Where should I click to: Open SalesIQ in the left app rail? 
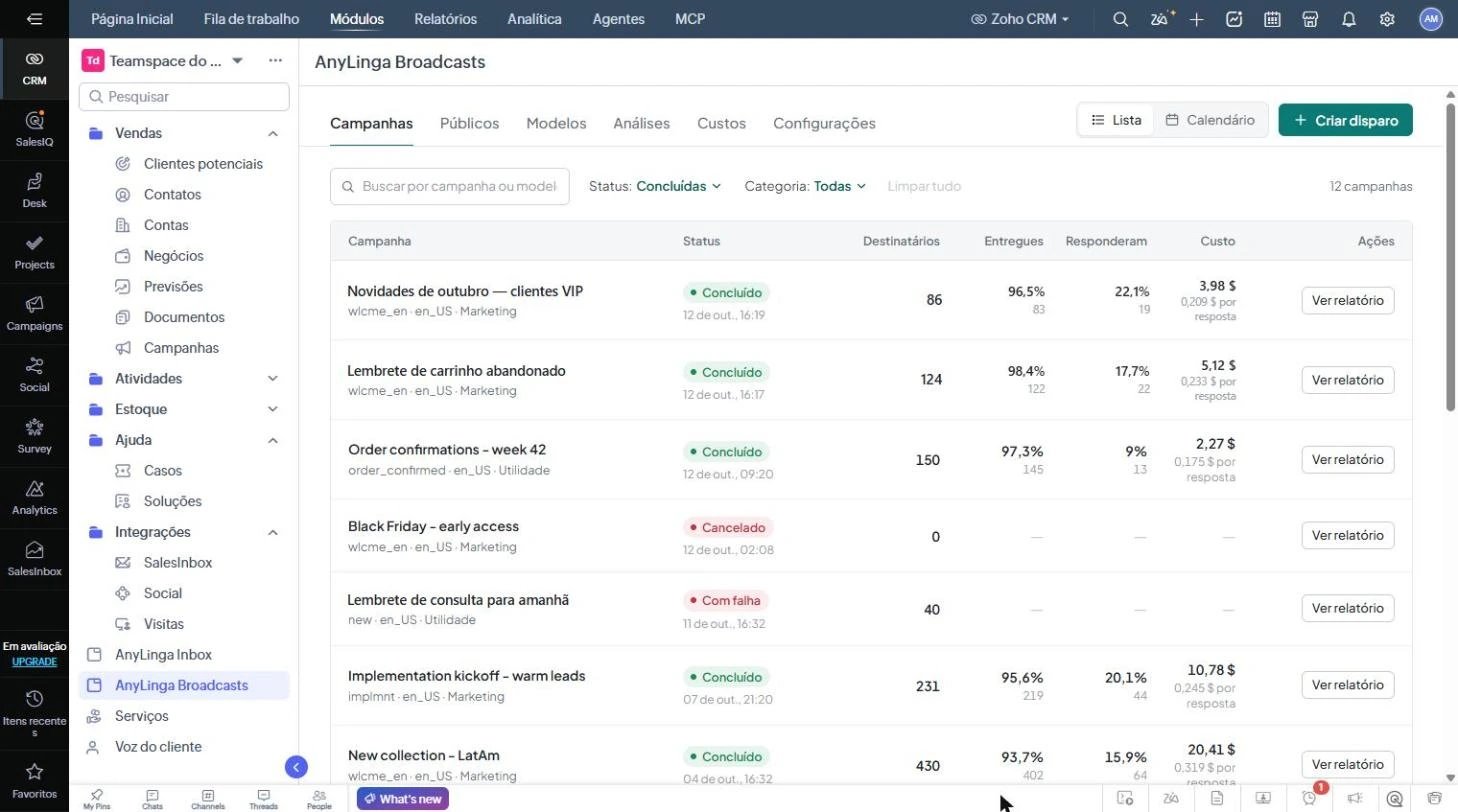(34, 129)
